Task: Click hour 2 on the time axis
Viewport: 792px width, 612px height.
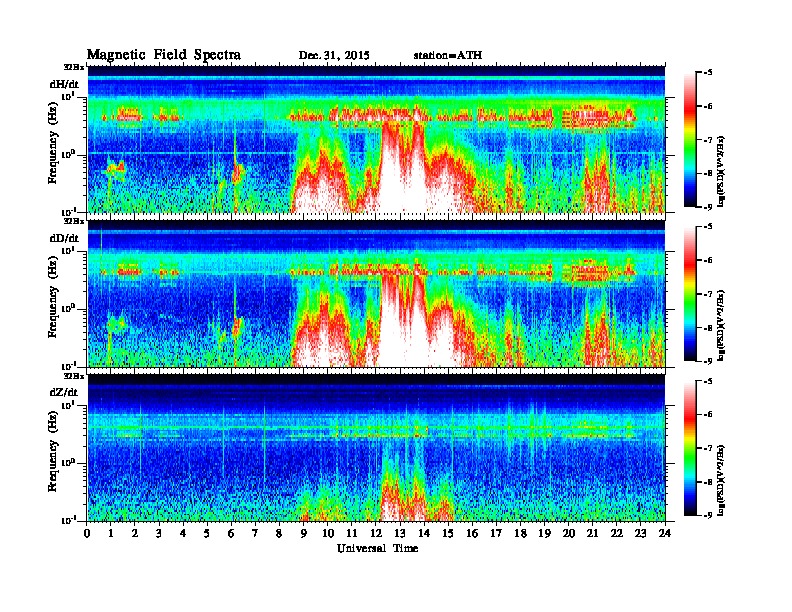Action: (135, 533)
